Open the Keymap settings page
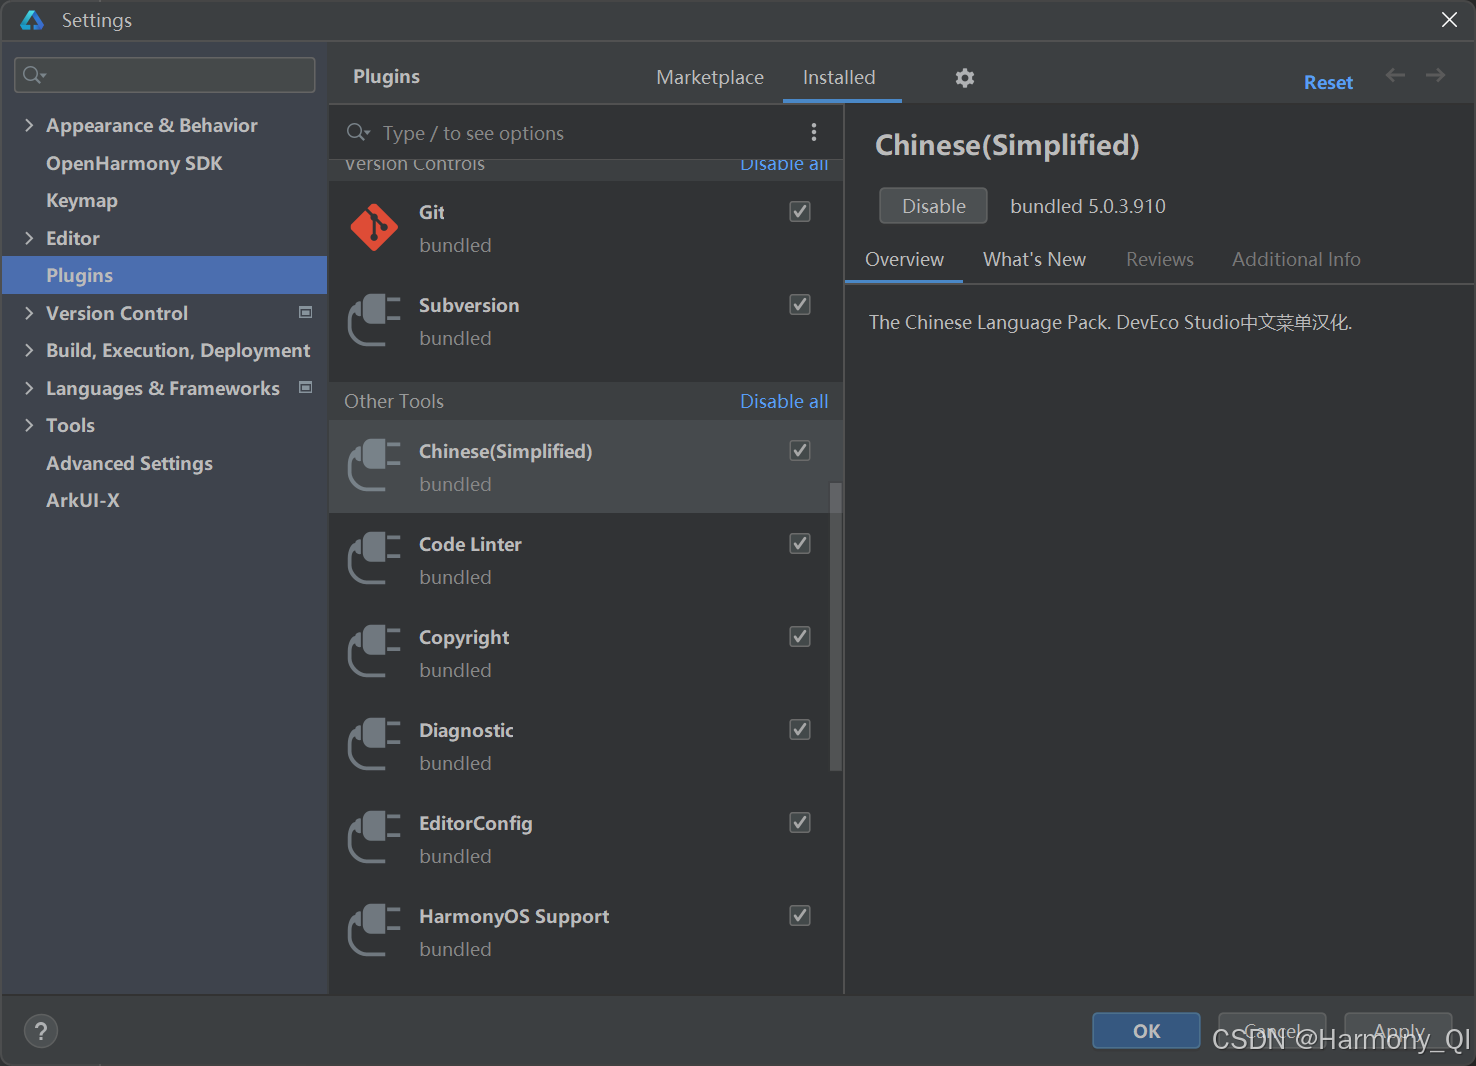The image size is (1476, 1066). tap(82, 200)
